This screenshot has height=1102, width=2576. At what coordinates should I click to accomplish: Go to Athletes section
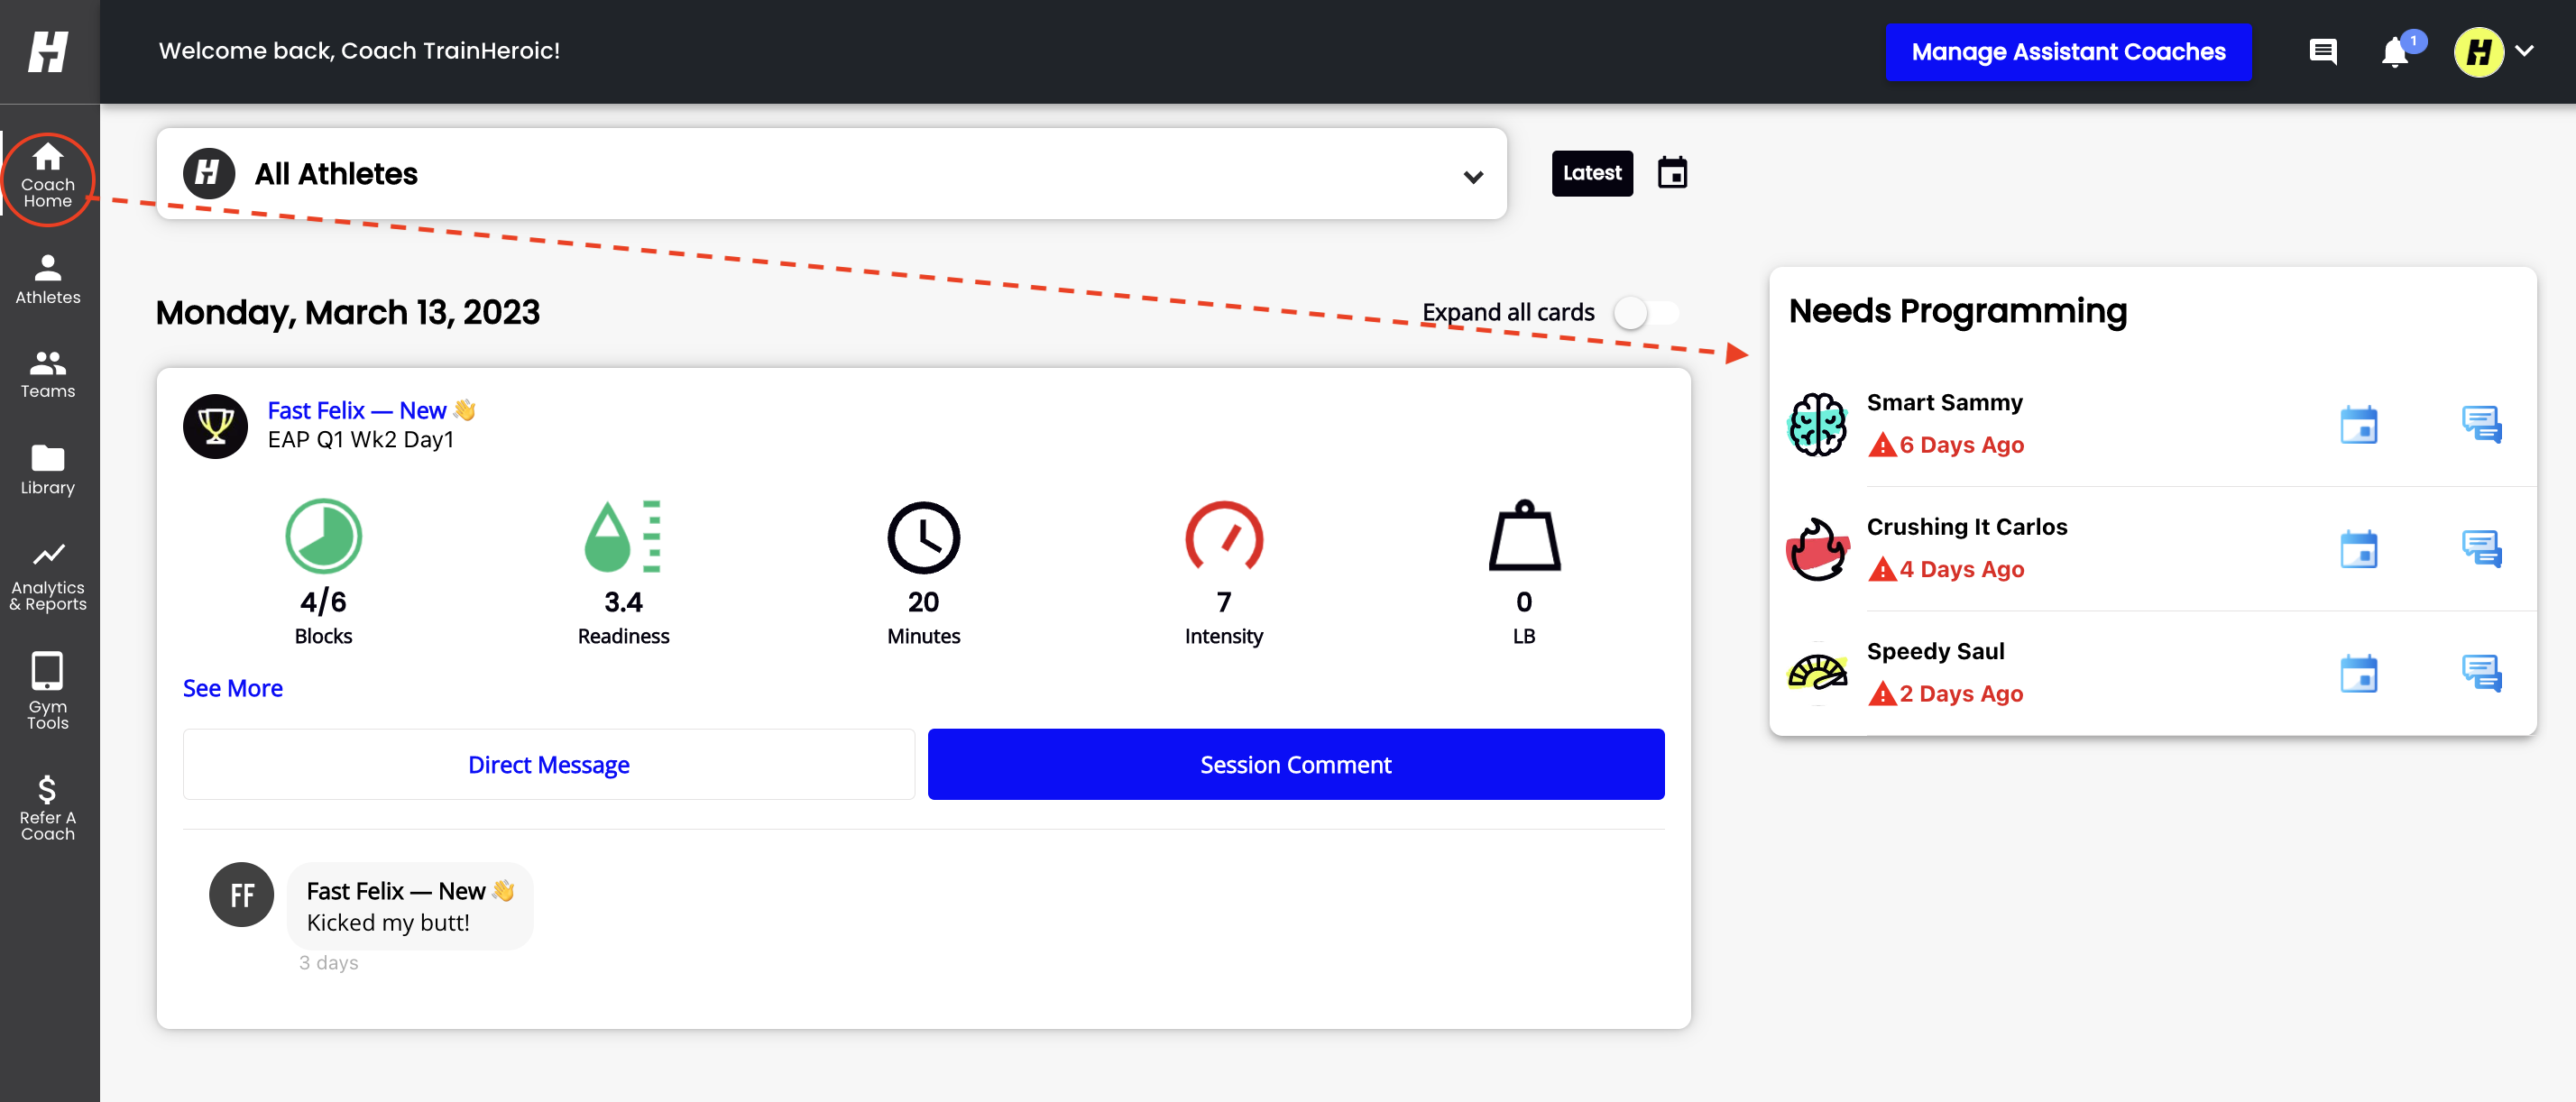pyautogui.click(x=48, y=280)
